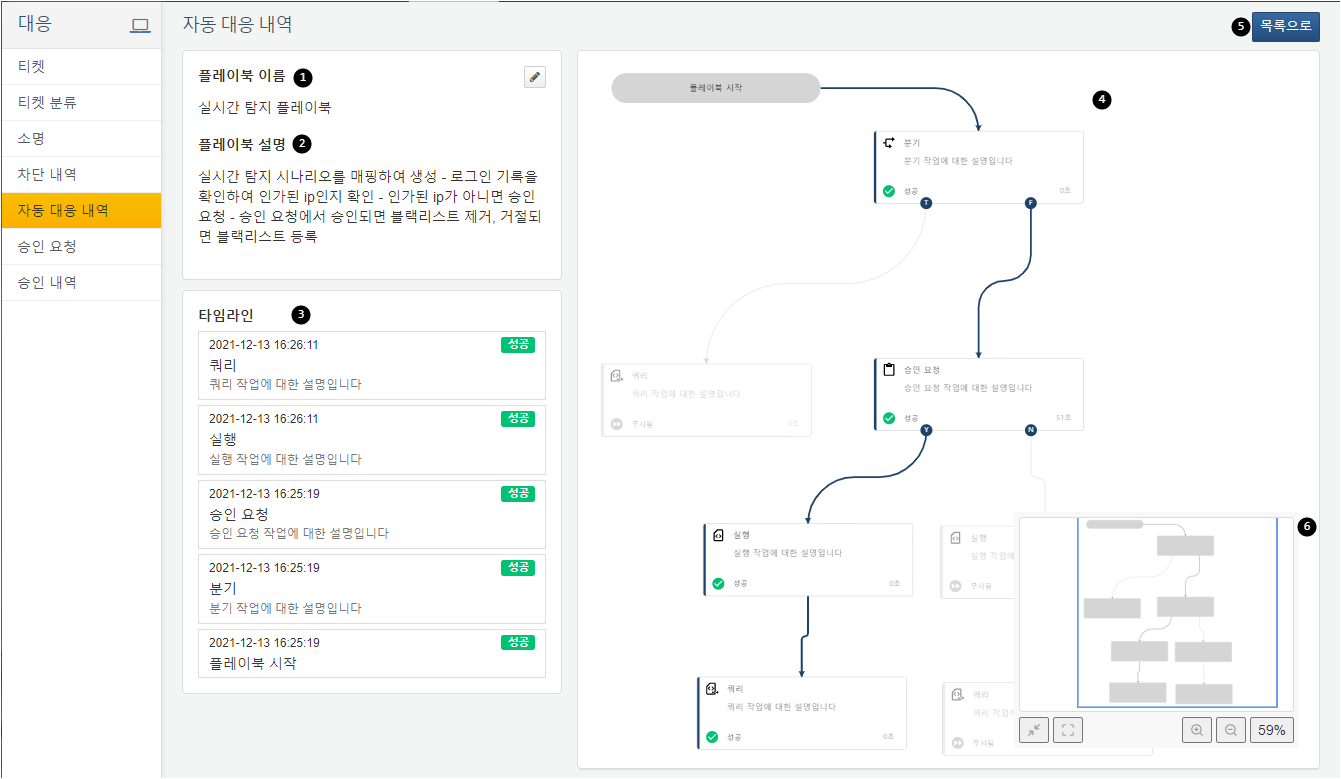The width and height of the screenshot is (1341, 779).
Task: Click the 플레이북 시작 node in the flowchart
Action: [716, 88]
